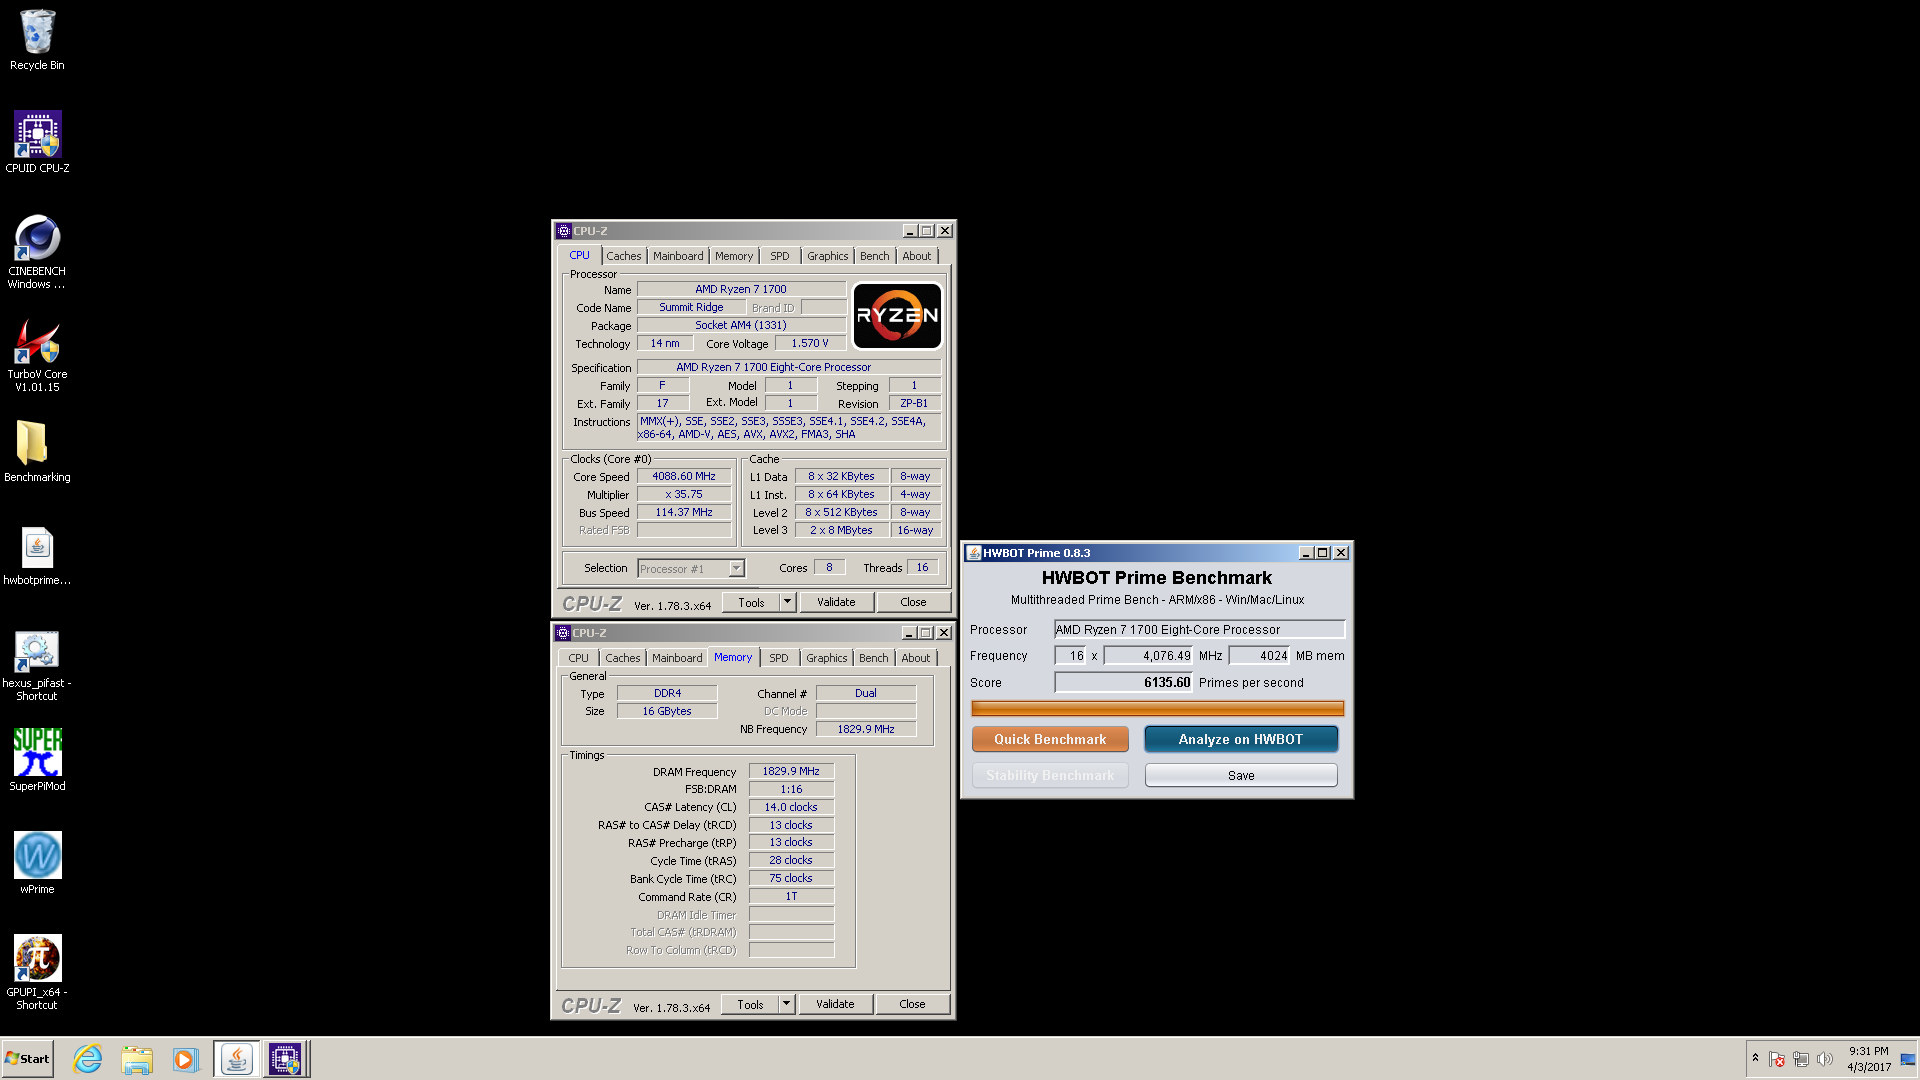Start Quick Benchmark in HWBOT Prime

pyautogui.click(x=1050, y=739)
